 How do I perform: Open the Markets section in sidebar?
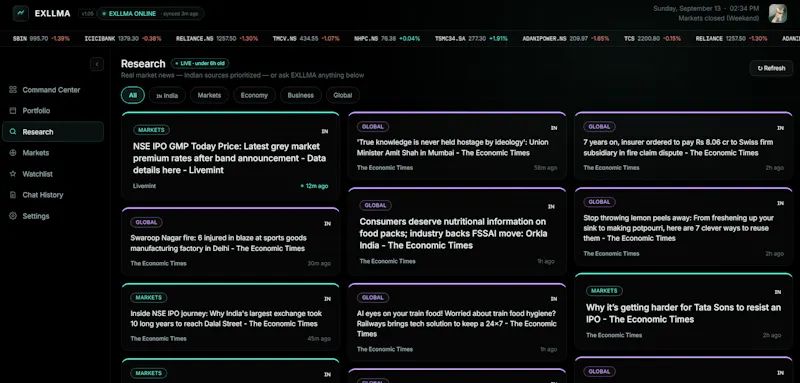pyautogui.click(x=53, y=152)
